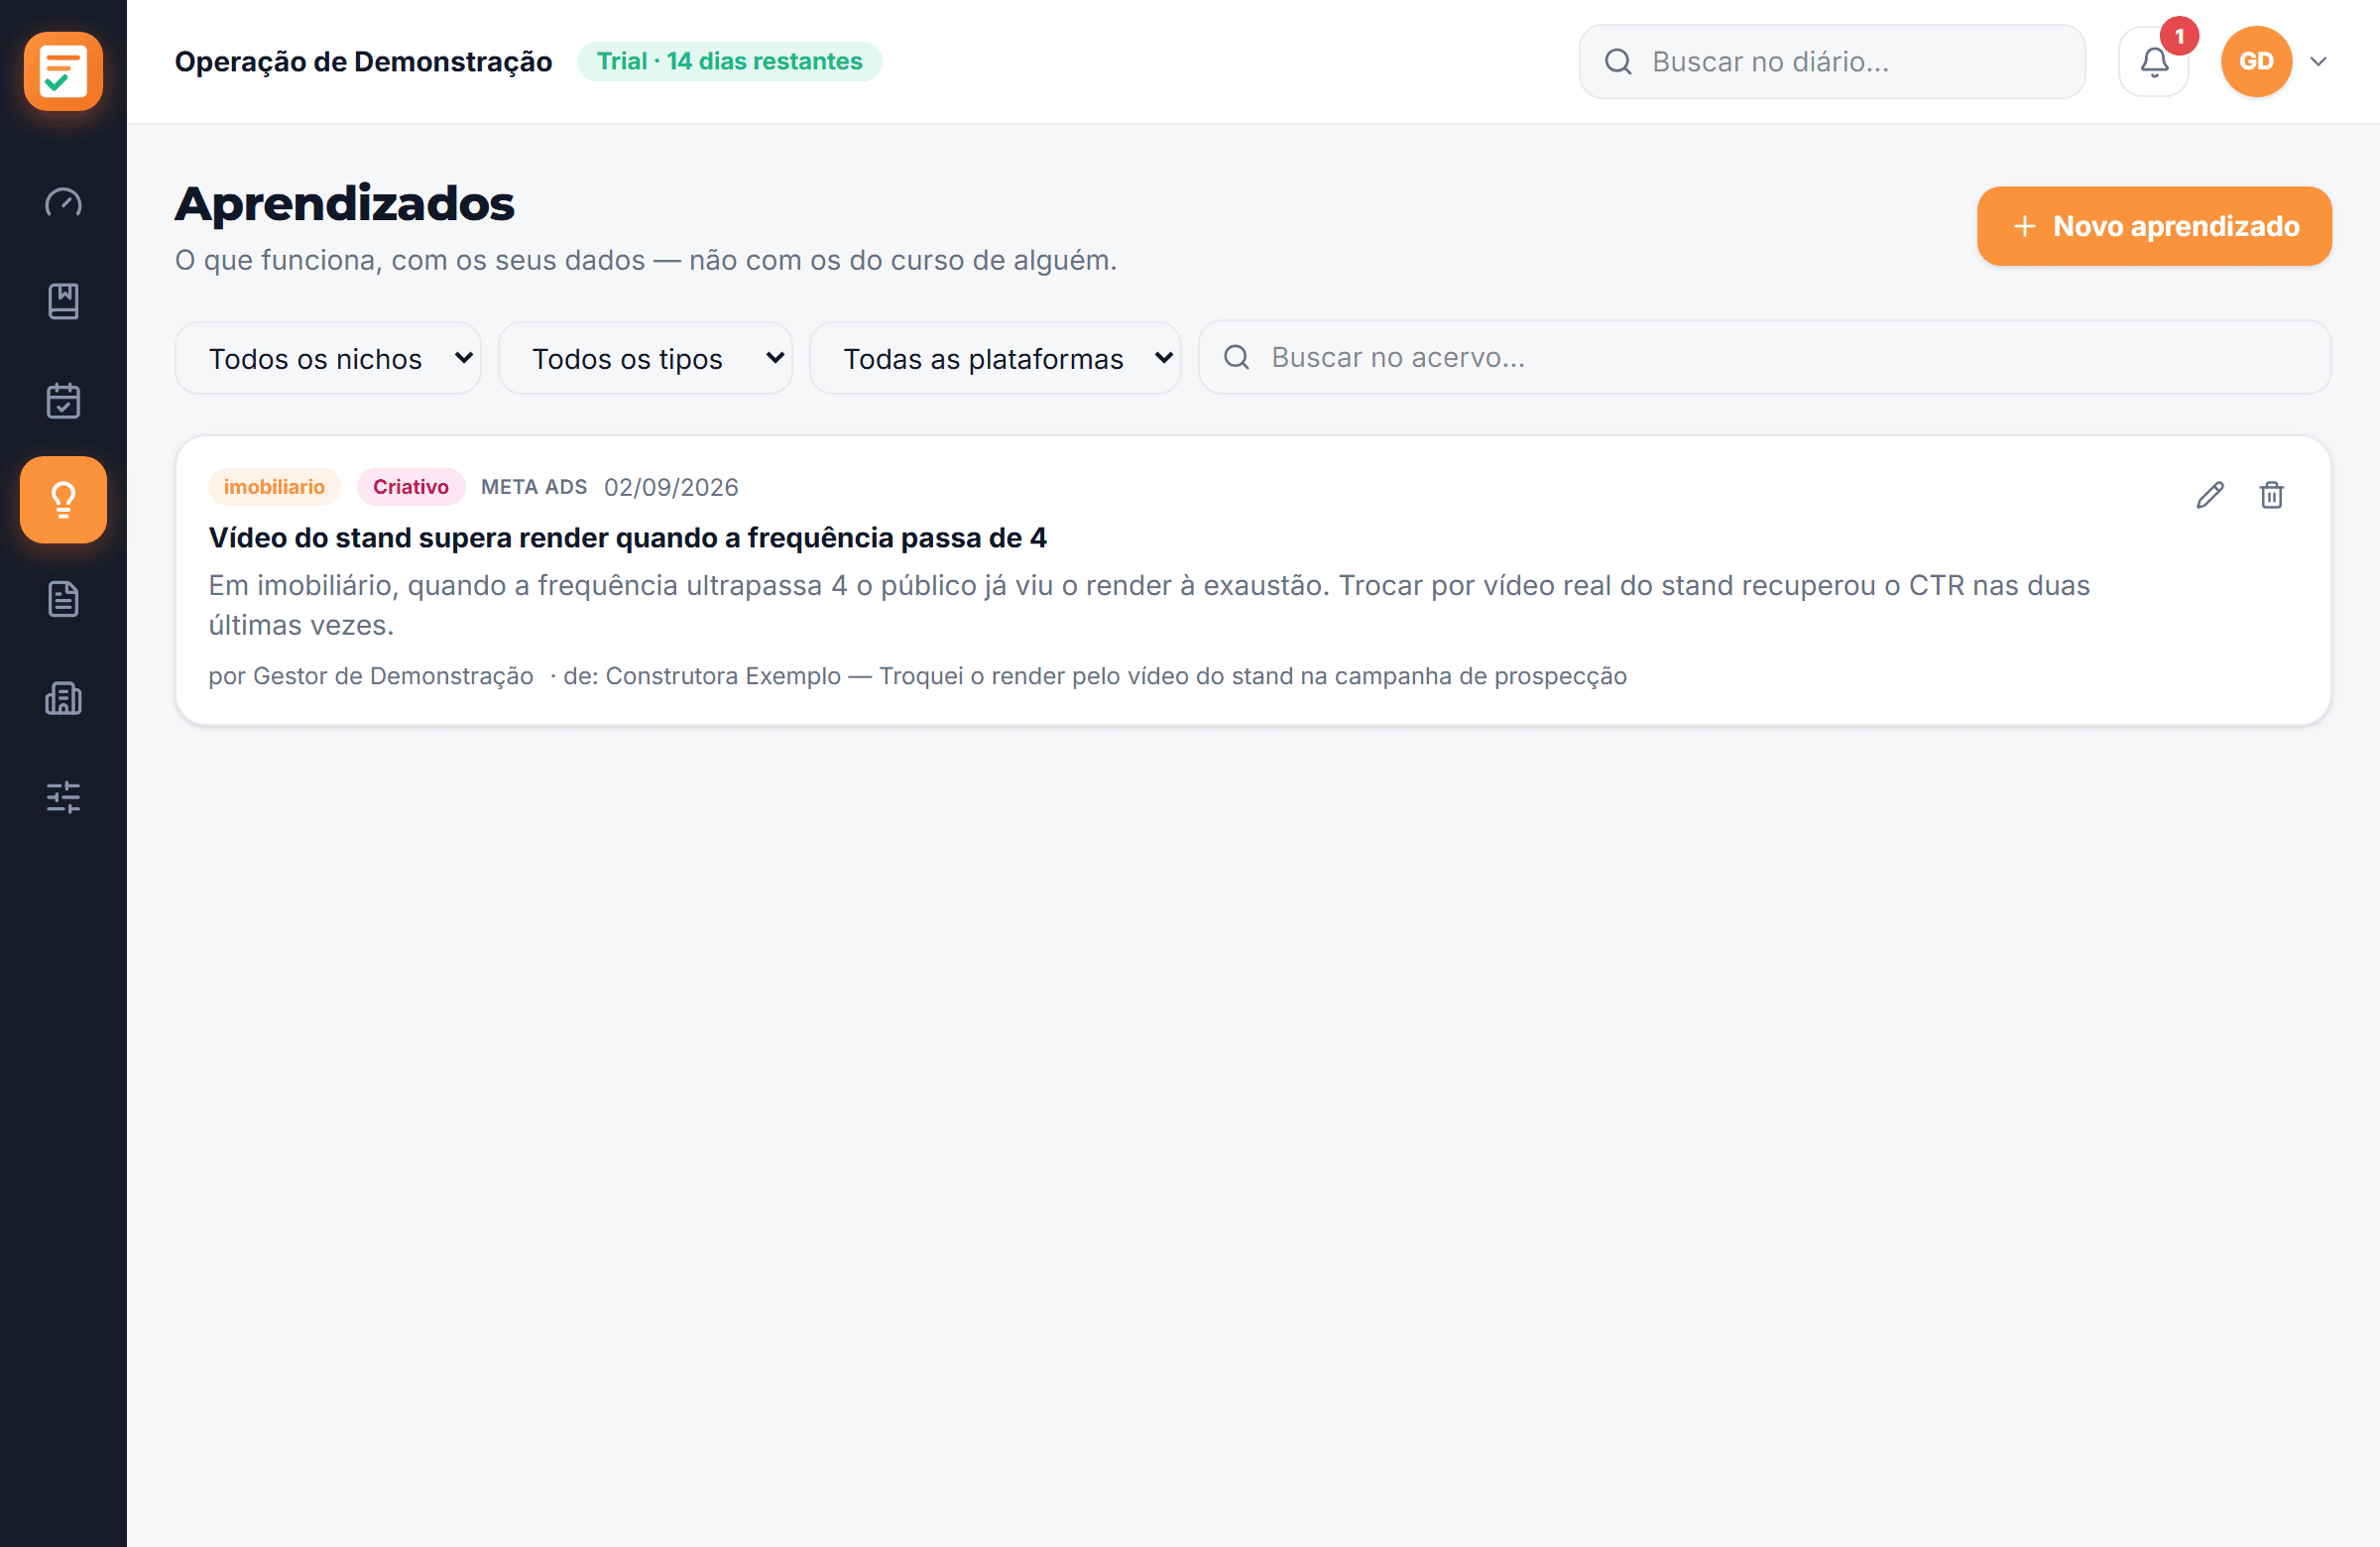
Task: Click the Aprendizados page heading
Action: coord(344,203)
